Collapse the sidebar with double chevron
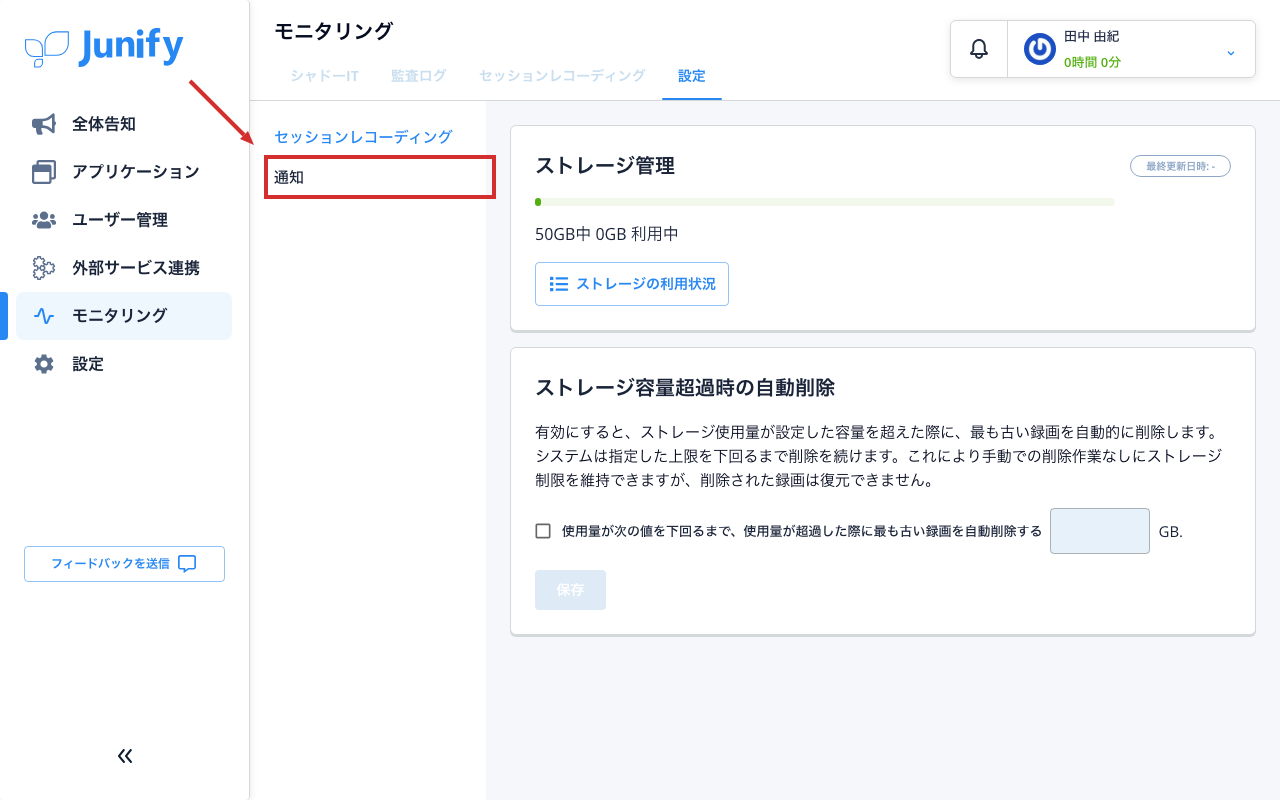The width and height of the screenshot is (1280, 800). coord(125,756)
